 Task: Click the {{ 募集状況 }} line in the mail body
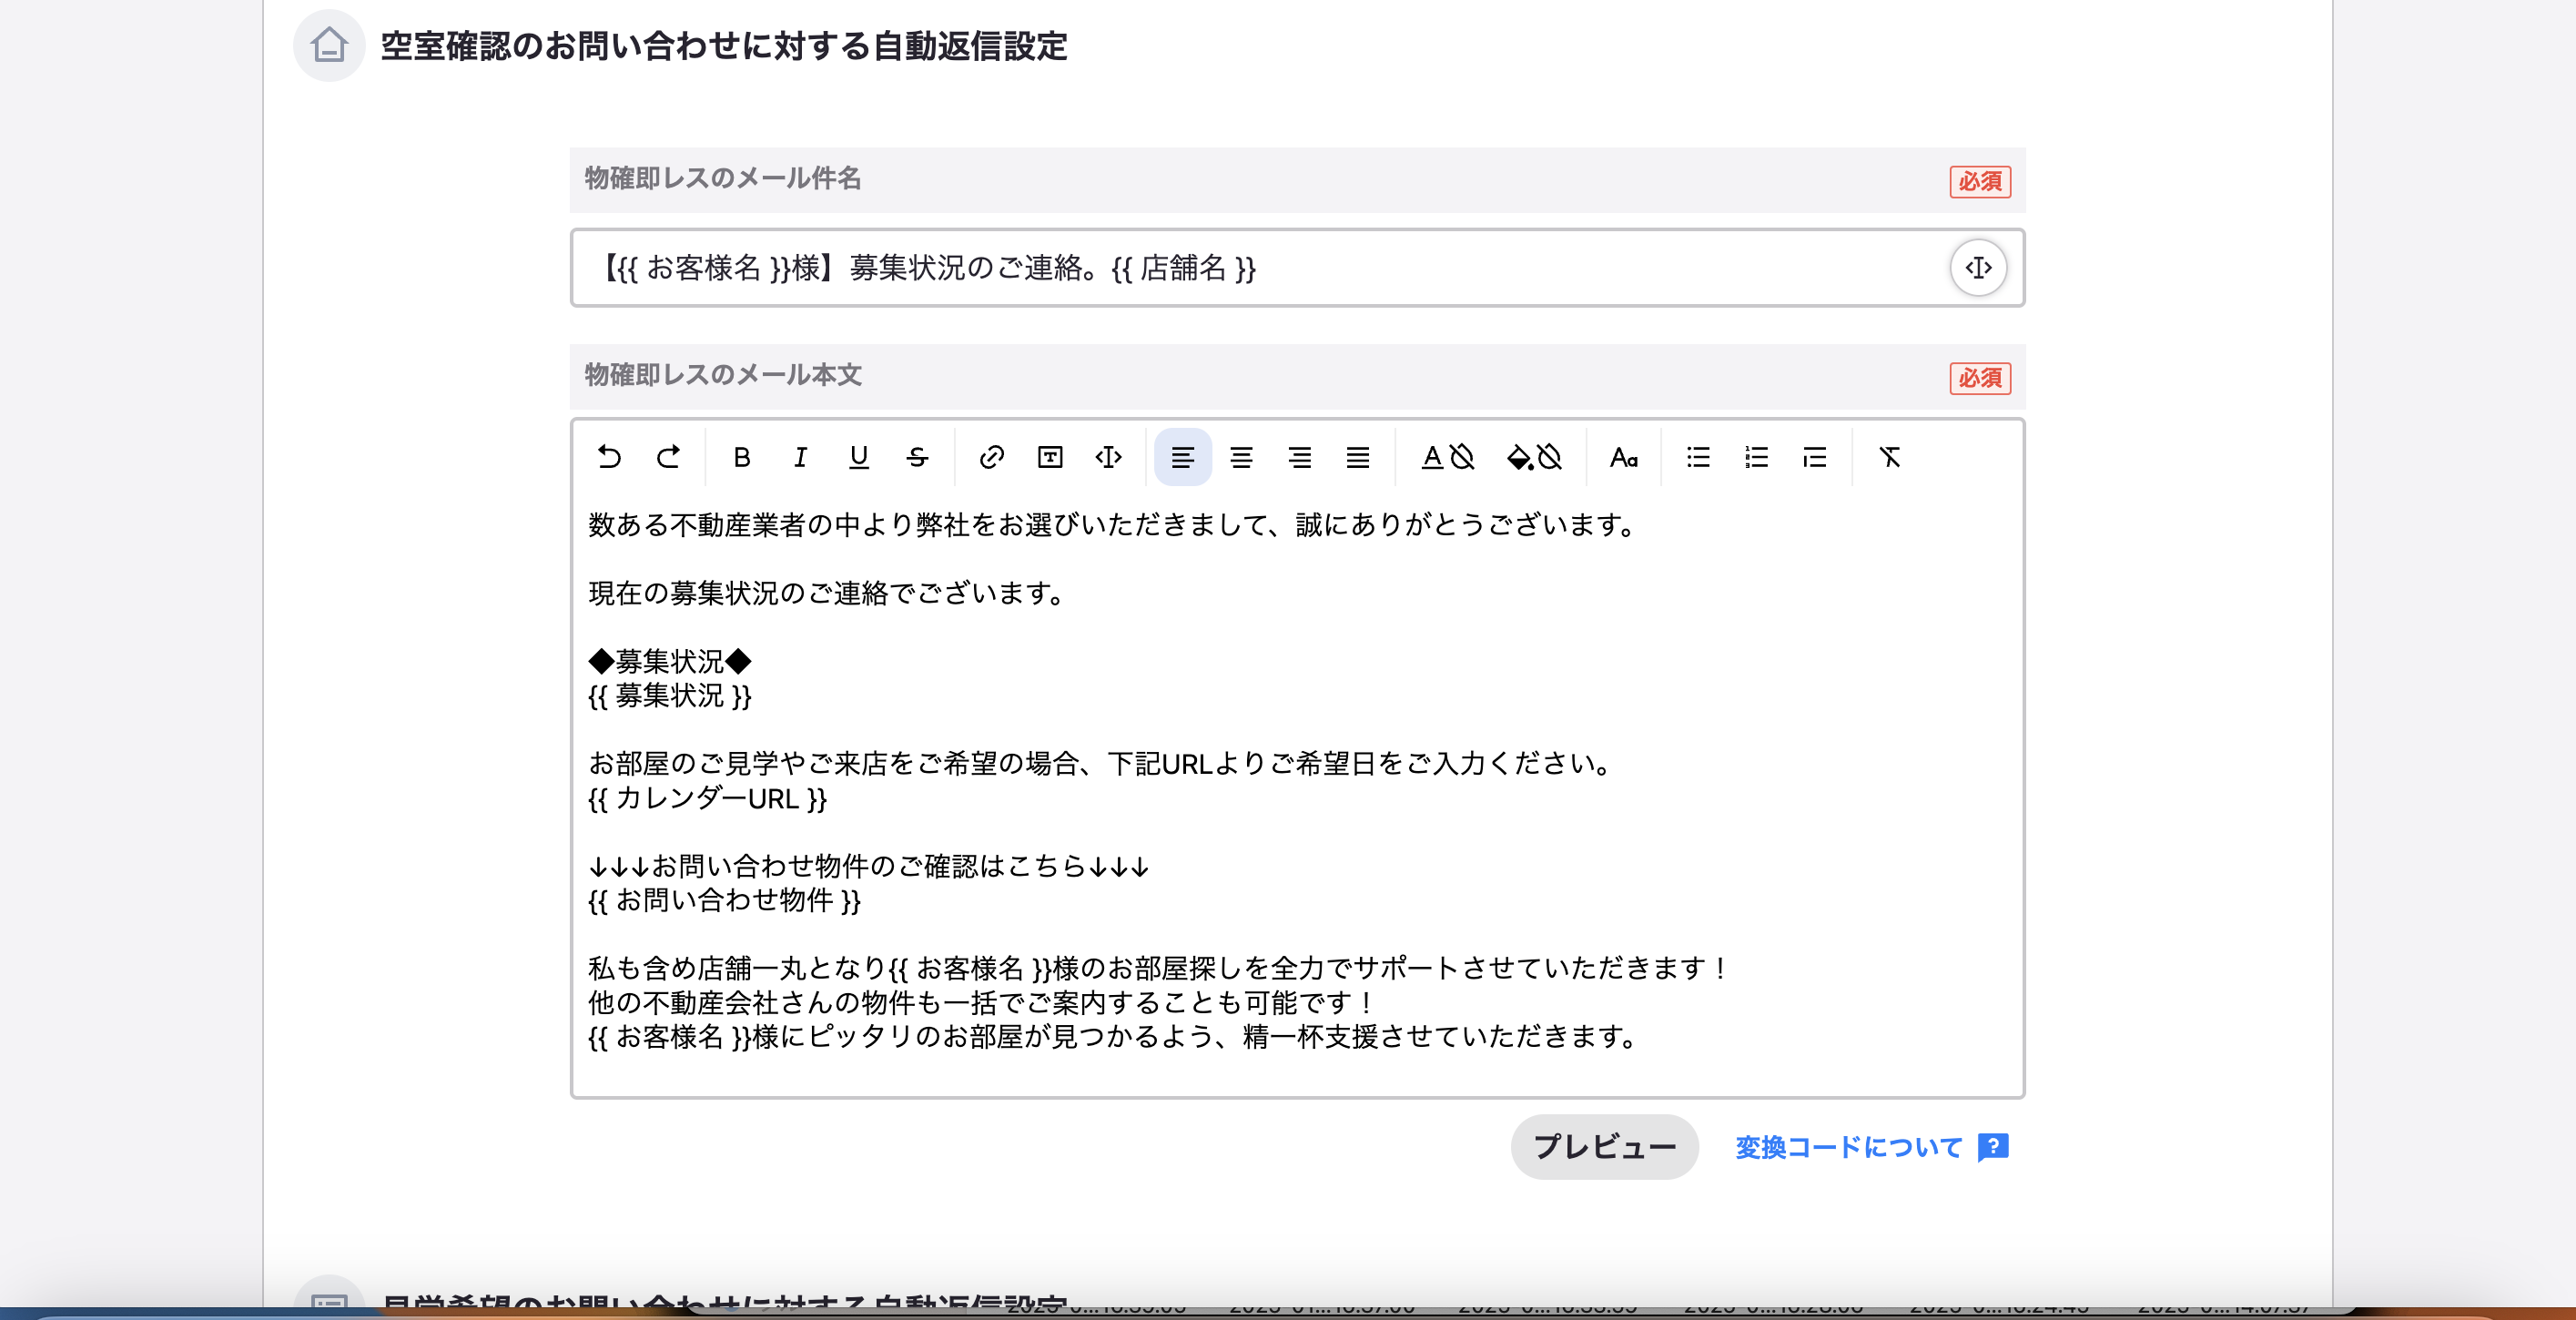tap(670, 696)
